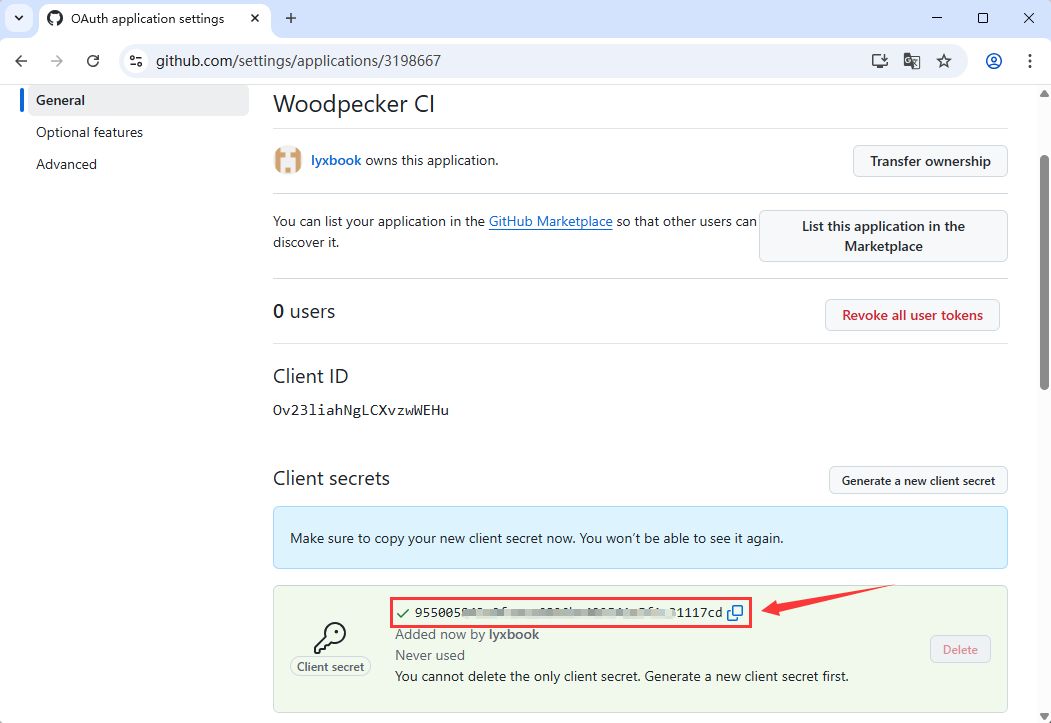1051x723 pixels.
Task: Click the scrollbar up arrow
Action: (x=1044, y=93)
